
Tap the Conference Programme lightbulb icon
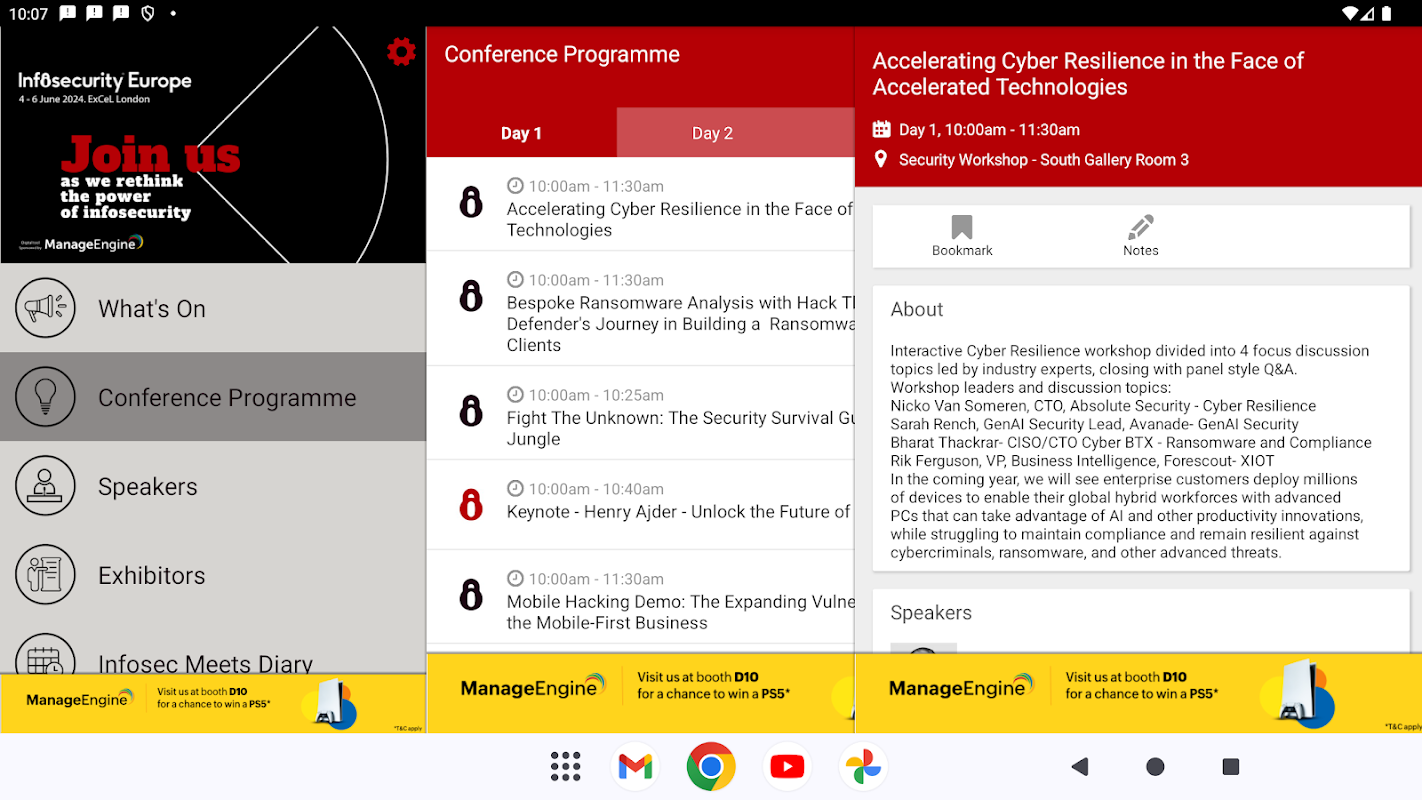(x=45, y=397)
